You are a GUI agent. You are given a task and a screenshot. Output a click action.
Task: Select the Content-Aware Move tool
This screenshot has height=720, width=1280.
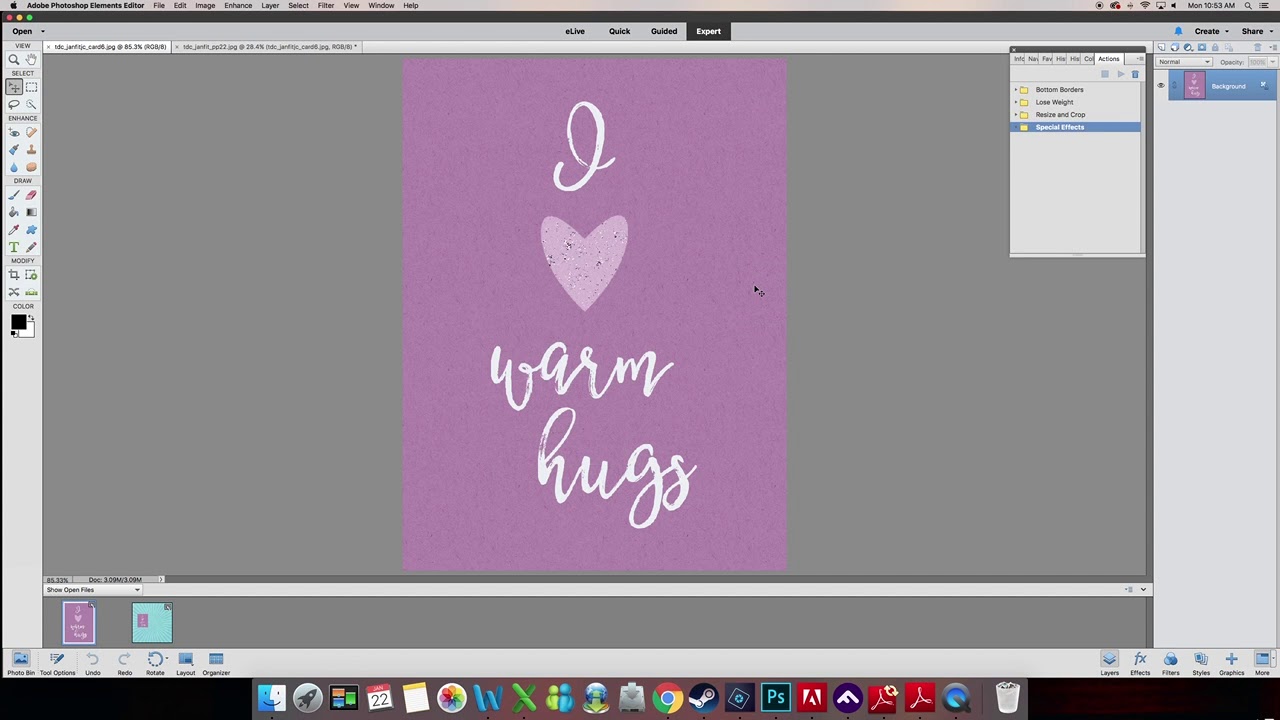pyautogui.click(x=14, y=292)
